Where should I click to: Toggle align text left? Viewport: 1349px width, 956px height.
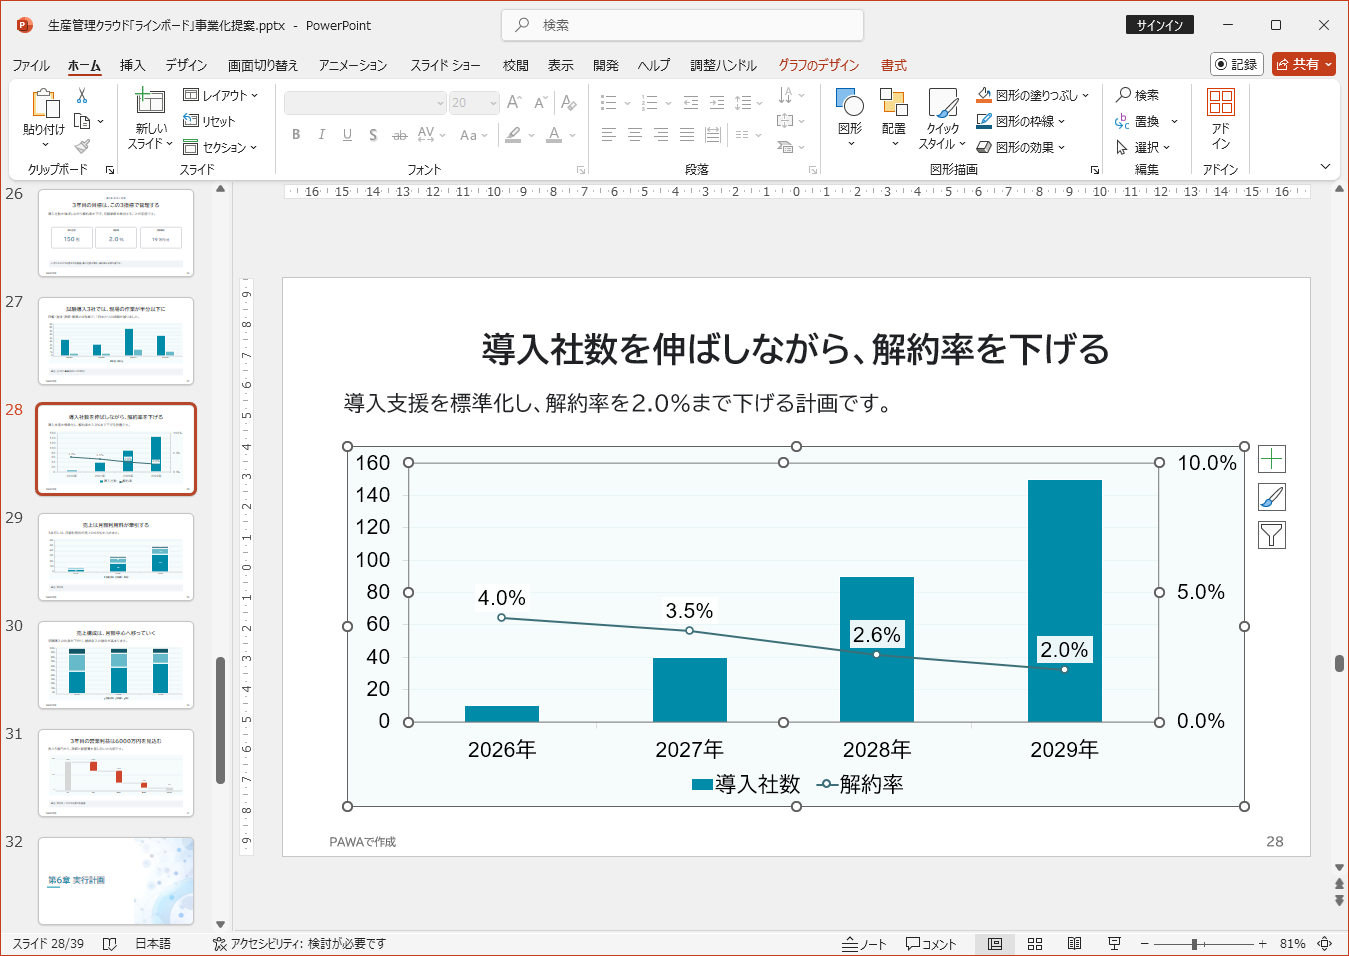pos(608,135)
